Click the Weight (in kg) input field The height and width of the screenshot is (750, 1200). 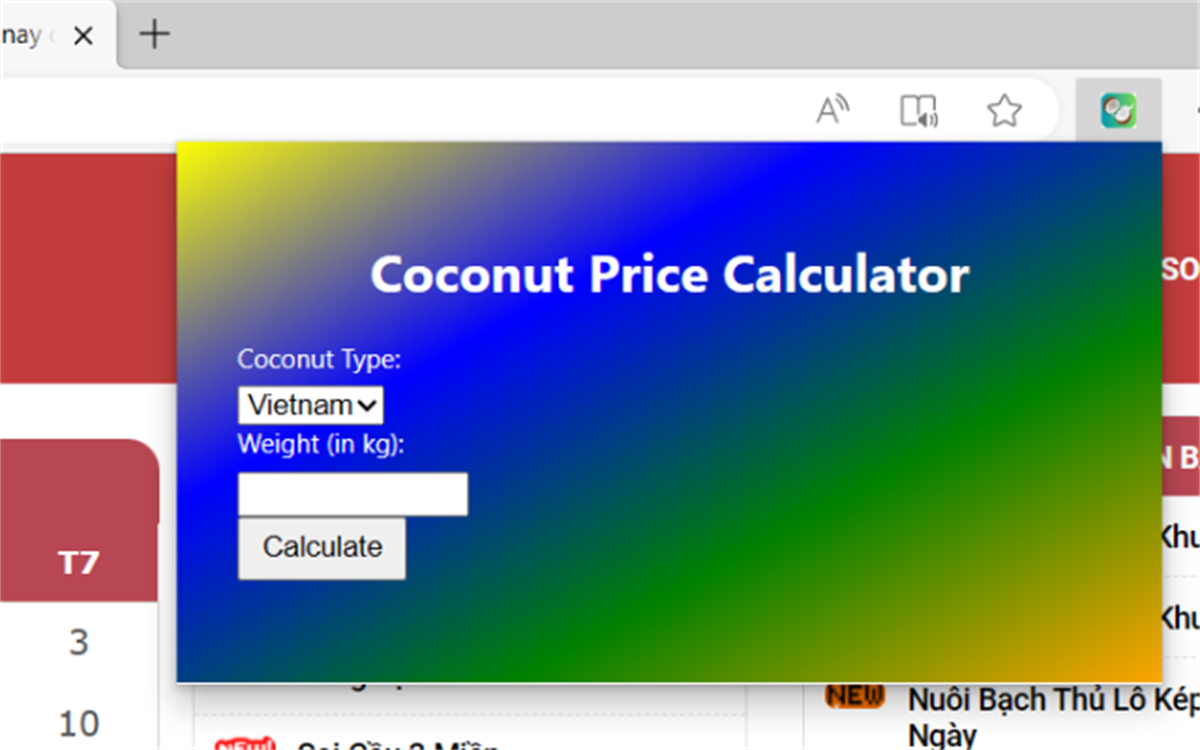352,493
